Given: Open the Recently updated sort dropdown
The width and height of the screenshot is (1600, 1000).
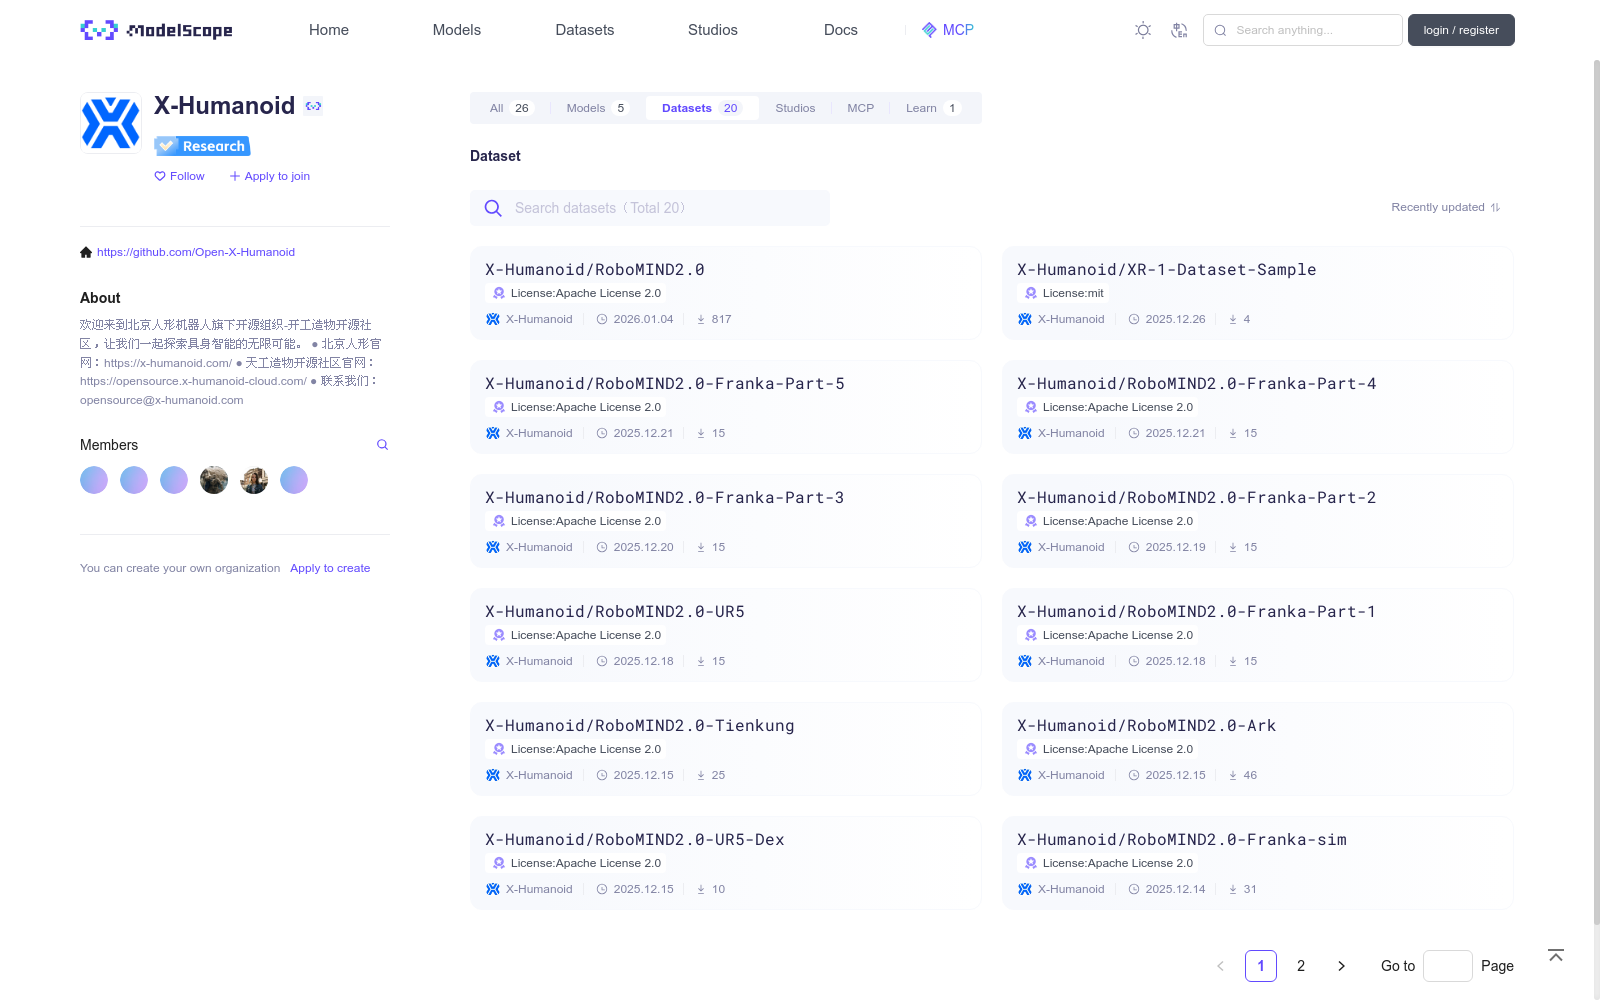Looking at the screenshot, I should [1446, 207].
